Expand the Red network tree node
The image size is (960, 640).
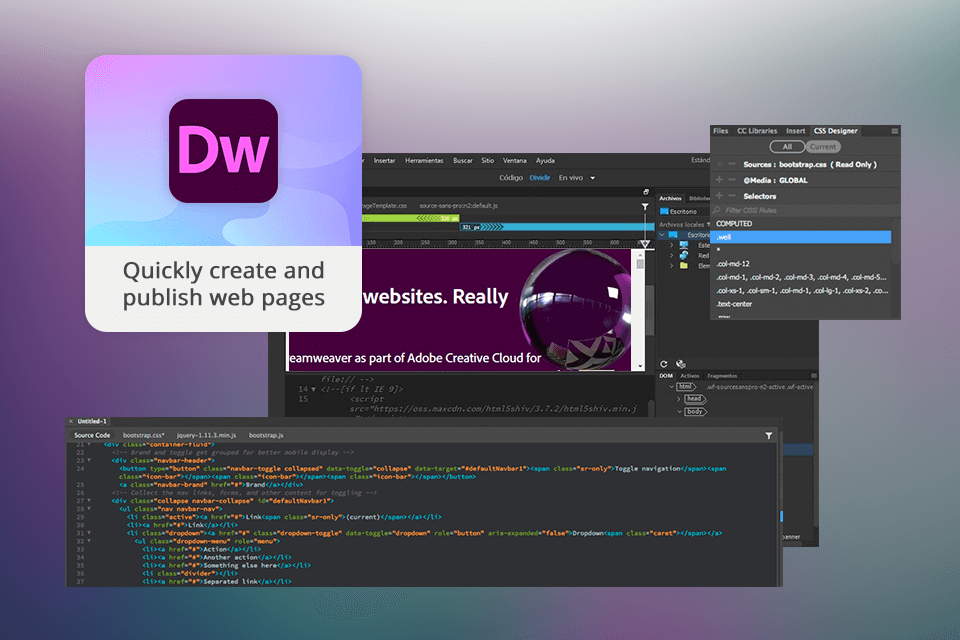(x=672, y=255)
